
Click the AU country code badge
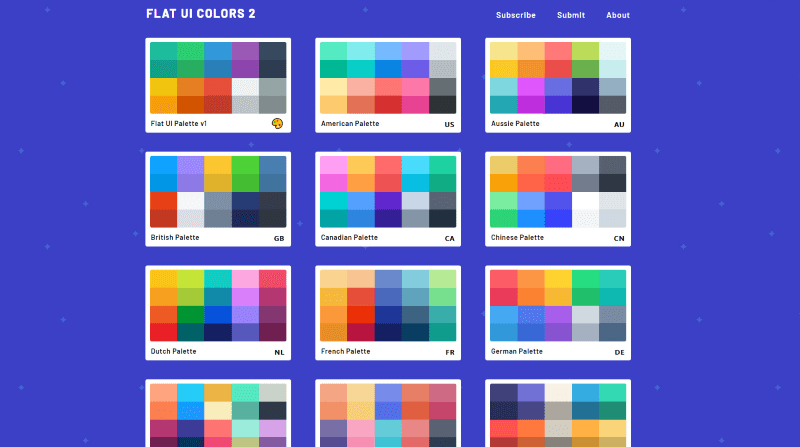pyautogui.click(x=619, y=125)
